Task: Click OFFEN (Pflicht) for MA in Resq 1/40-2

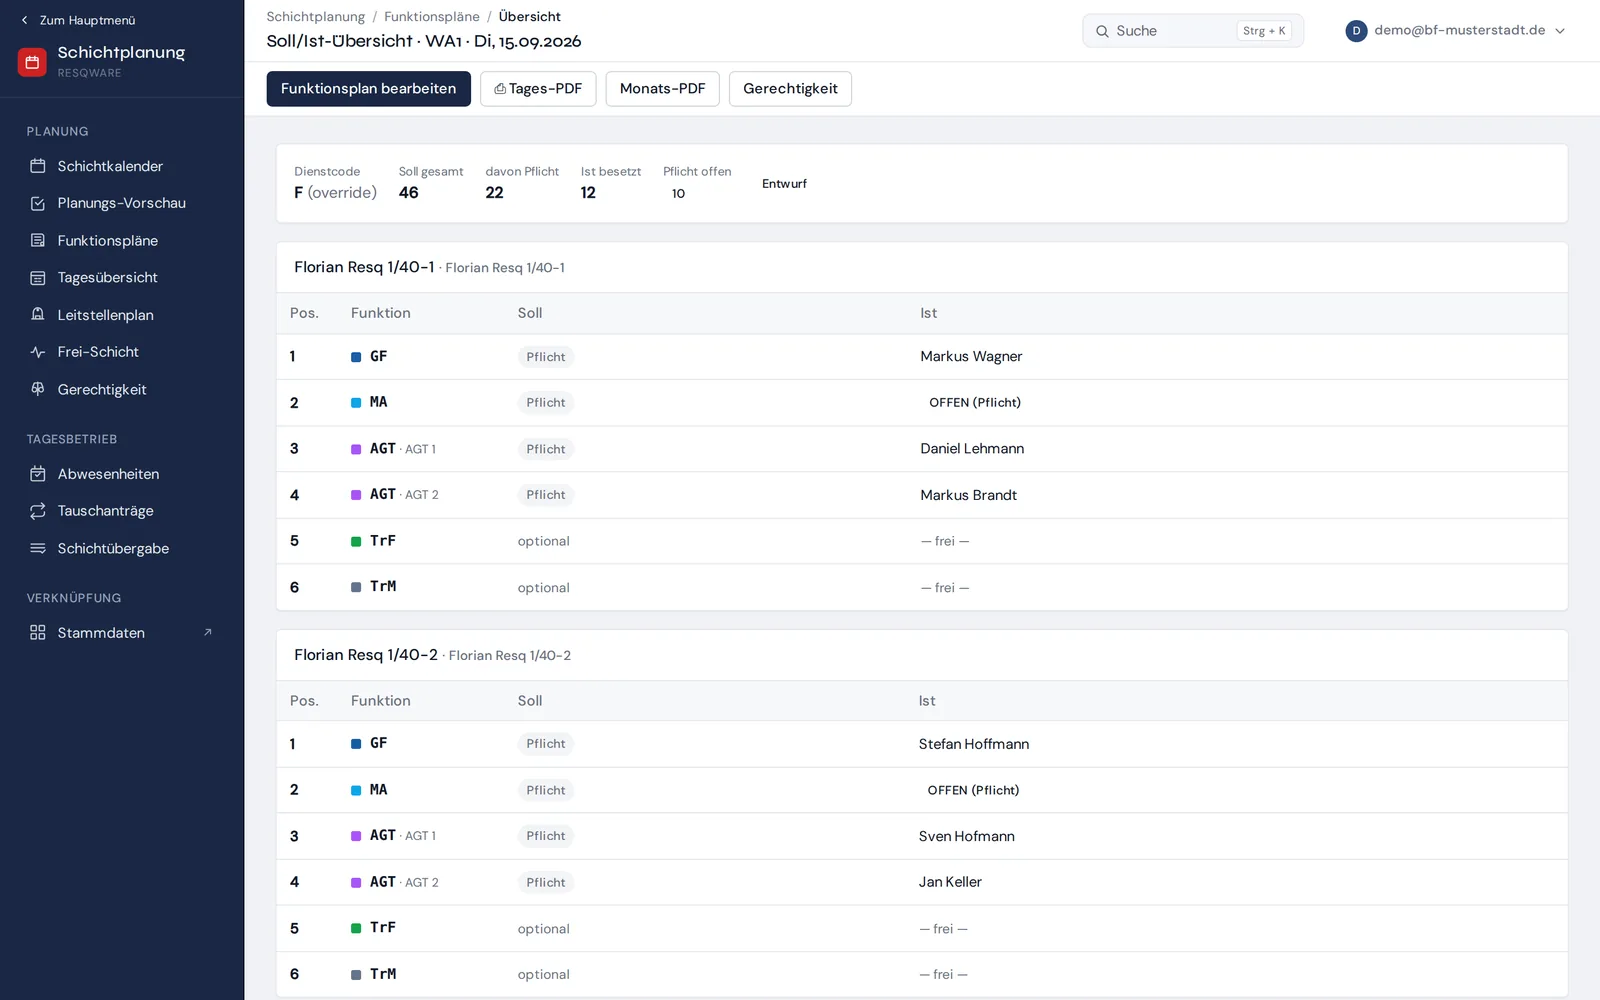Action: pos(973,790)
